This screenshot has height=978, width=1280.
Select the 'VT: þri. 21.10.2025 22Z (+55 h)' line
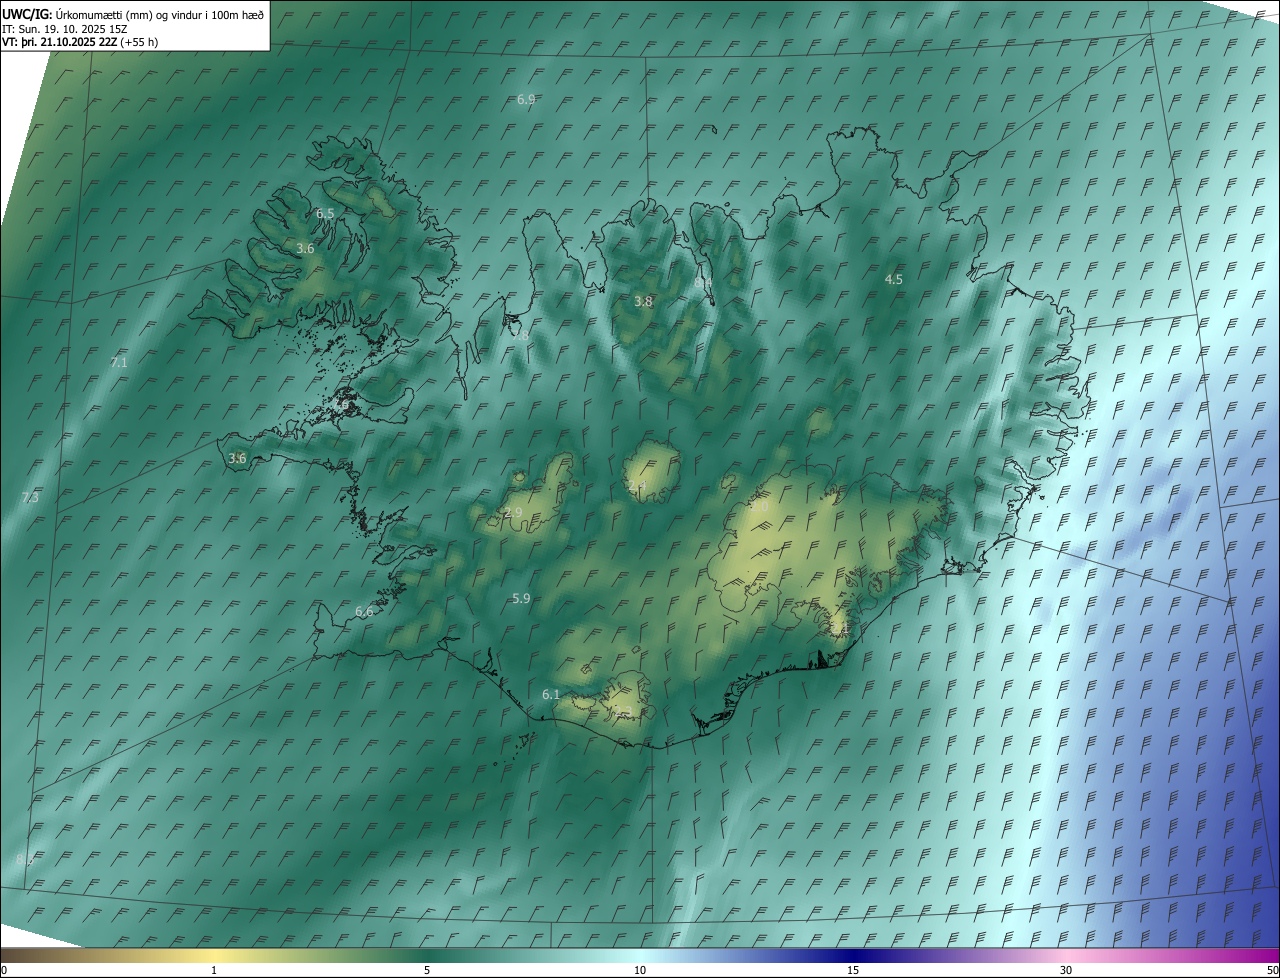tap(80, 42)
